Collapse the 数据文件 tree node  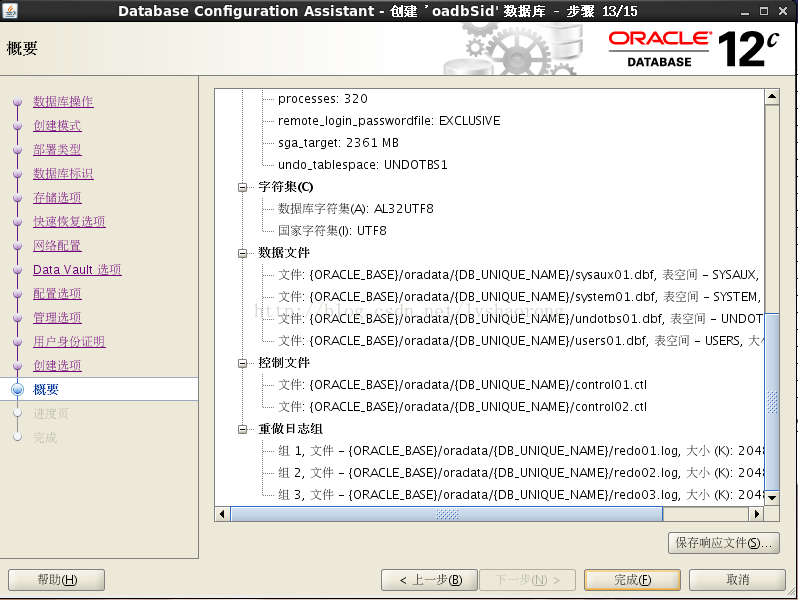(x=243, y=253)
